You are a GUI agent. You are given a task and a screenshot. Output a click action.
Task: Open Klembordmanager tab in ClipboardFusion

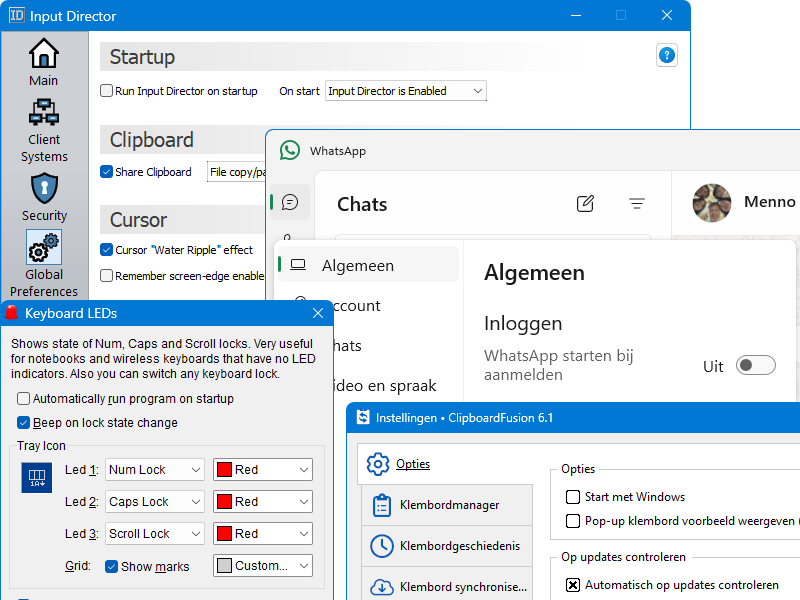(x=447, y=505)
